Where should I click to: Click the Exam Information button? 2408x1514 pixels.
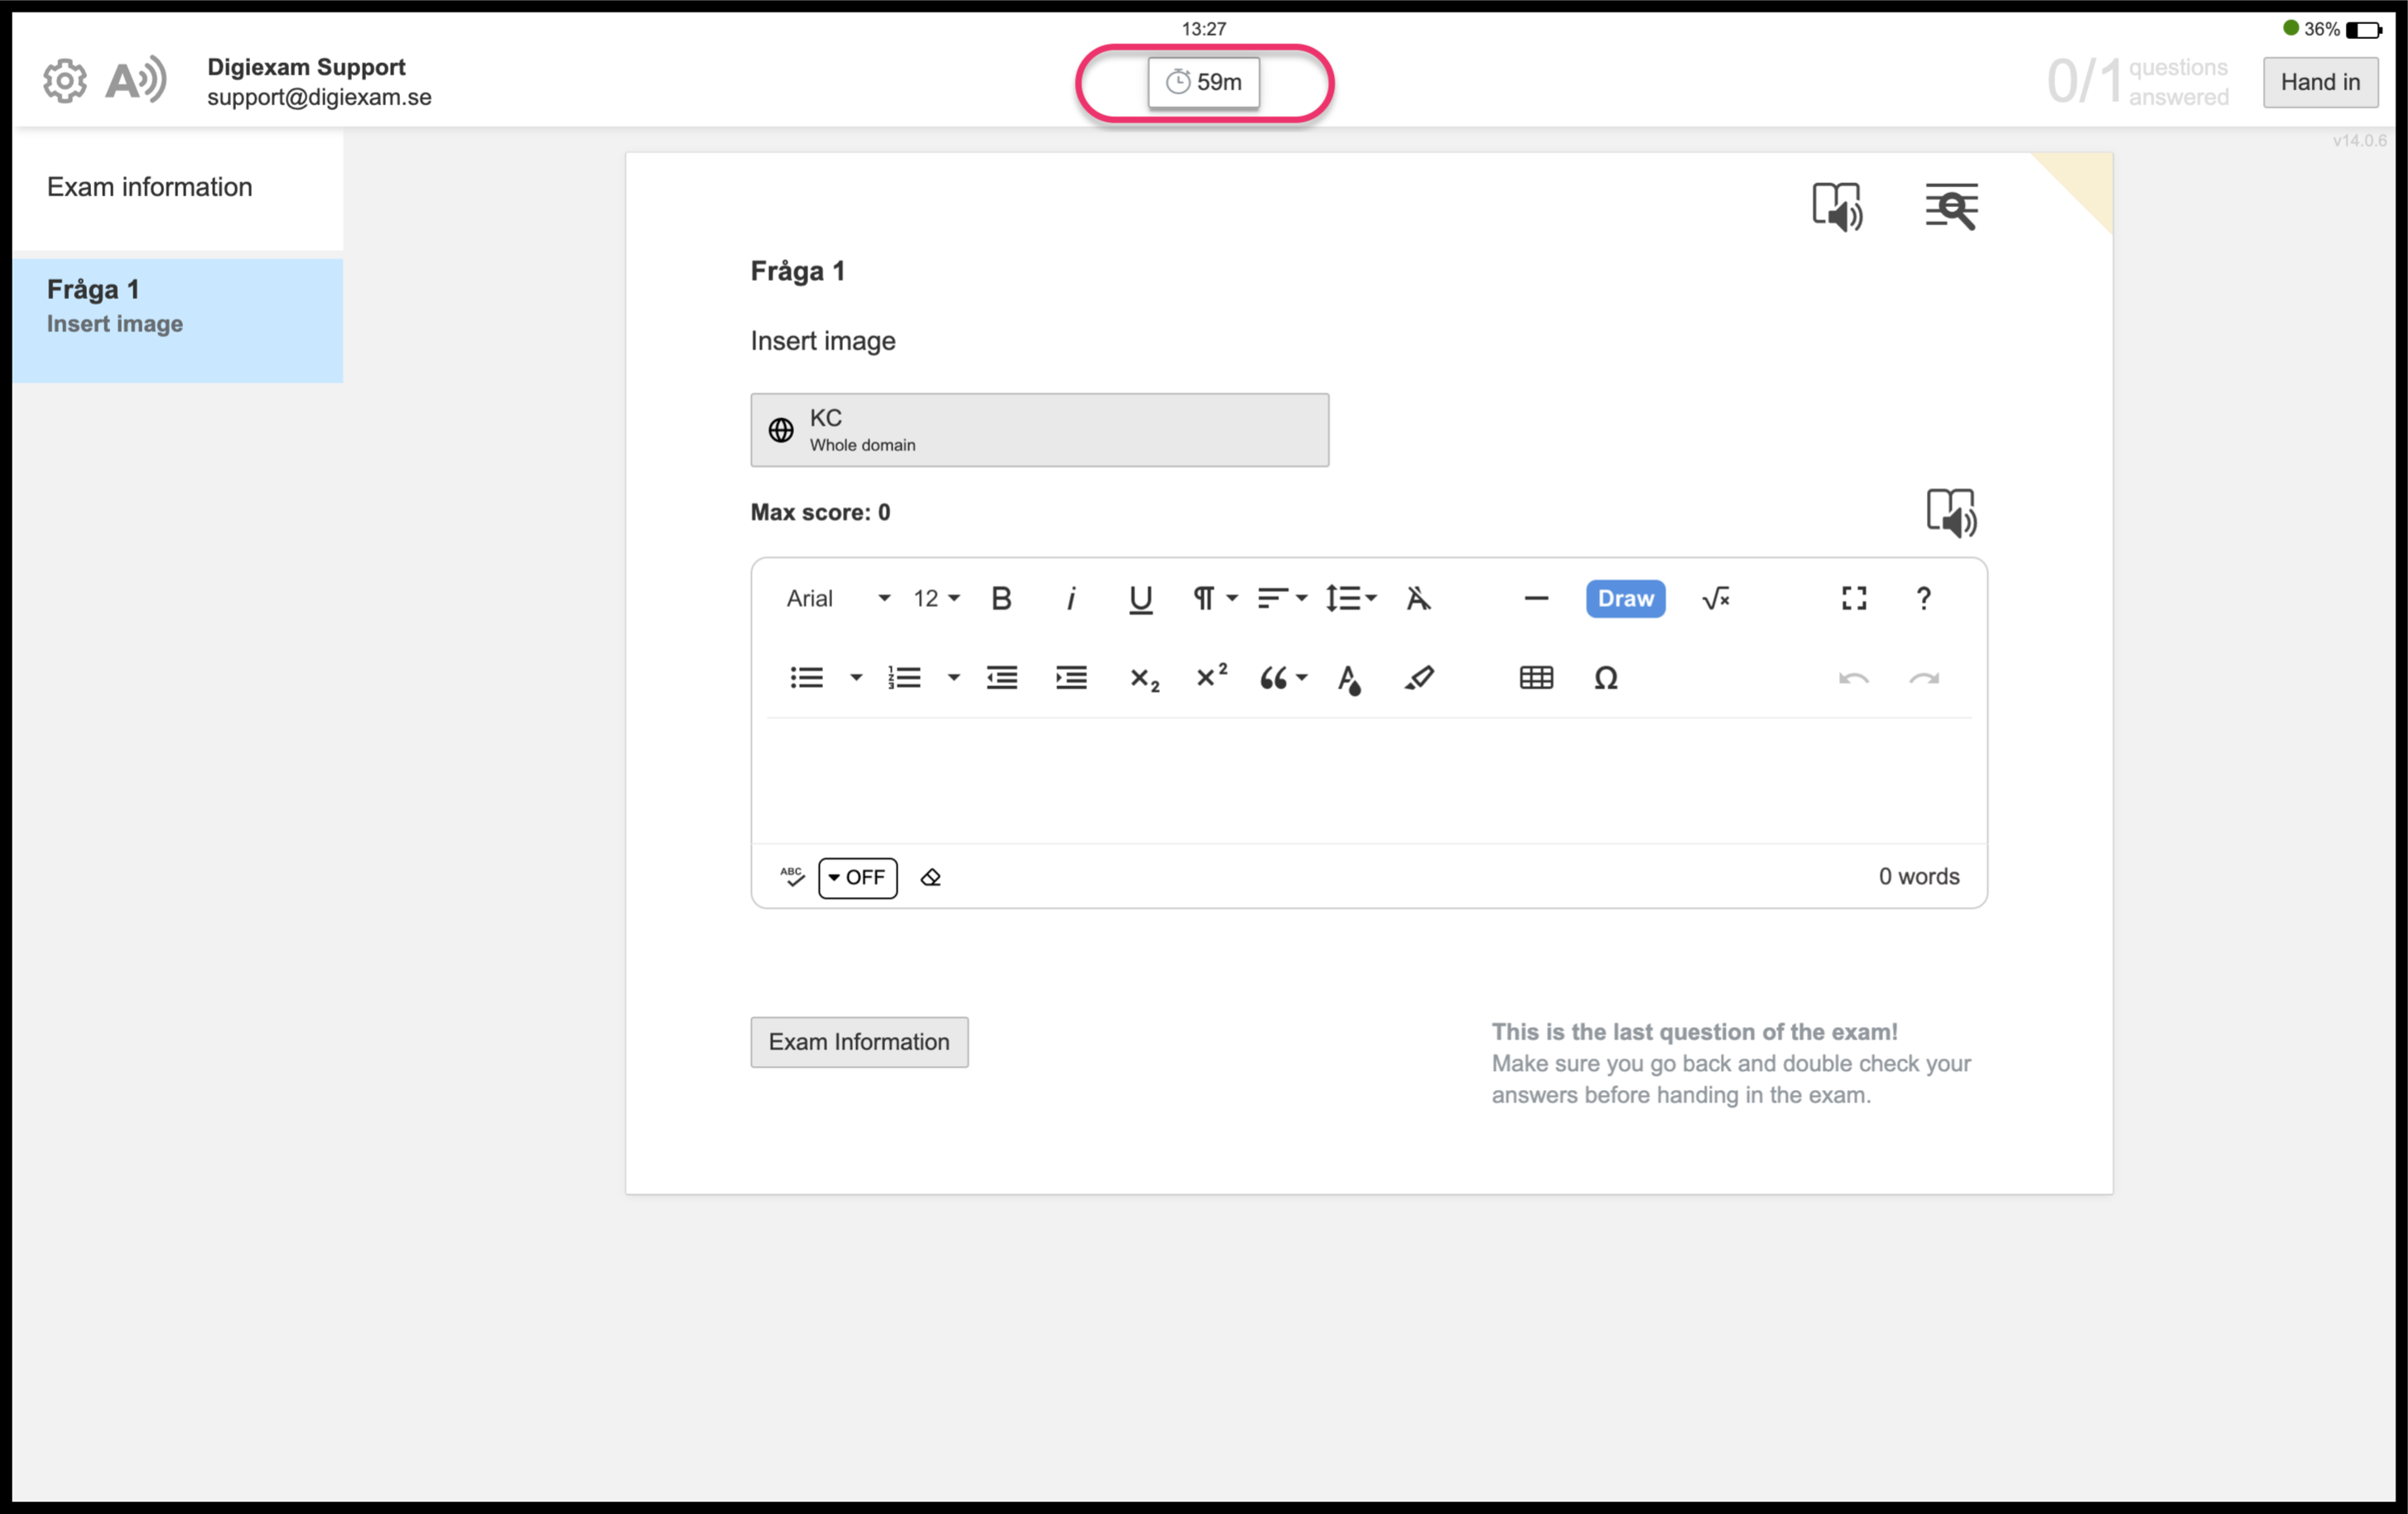pyautogui.click(x=859, y=1042)
